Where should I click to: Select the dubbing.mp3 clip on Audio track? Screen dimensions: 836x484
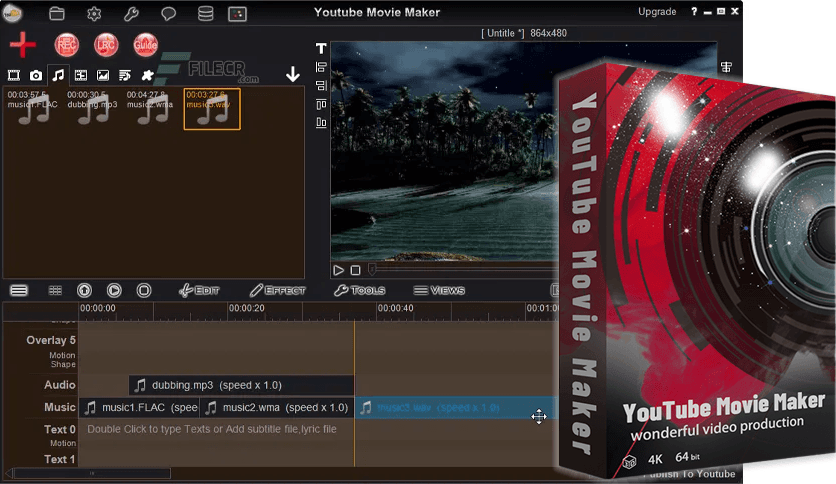pyautogui.click(x=242, y=385)
